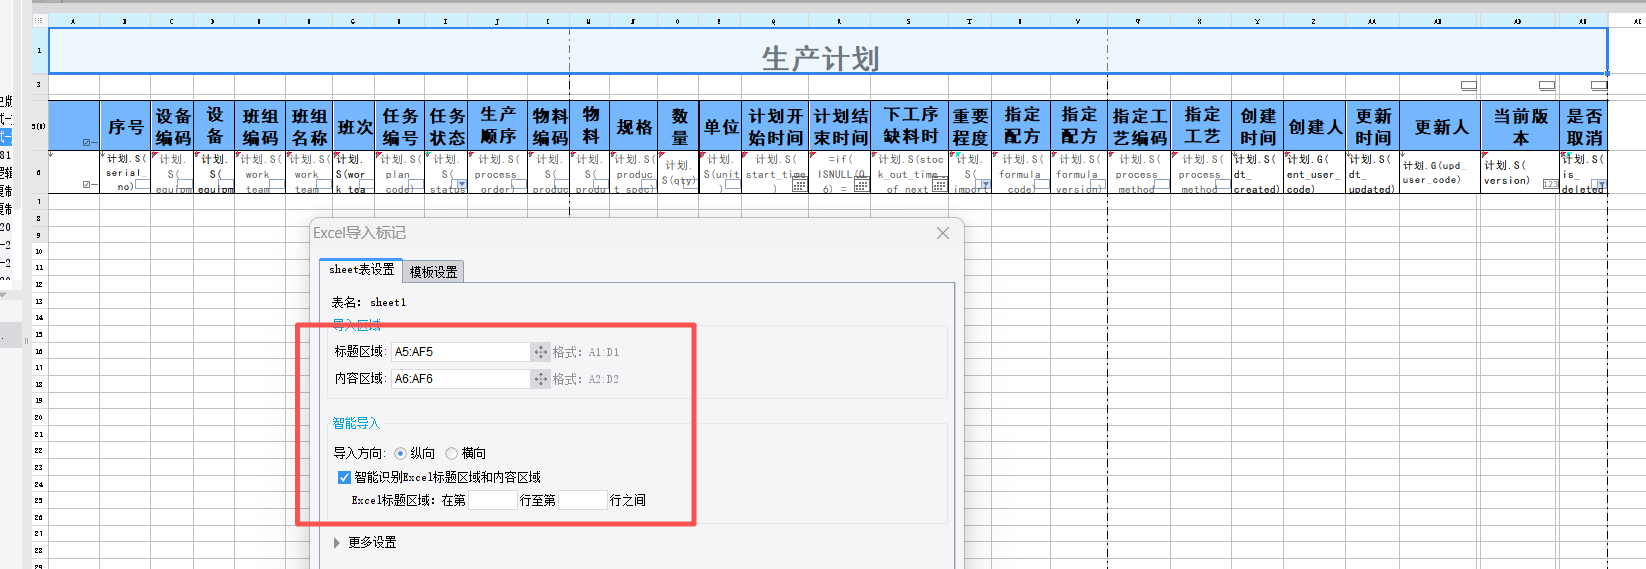Select the 计划开始时间 header cell
1646x569 pixels.
(x=775, y=126)
